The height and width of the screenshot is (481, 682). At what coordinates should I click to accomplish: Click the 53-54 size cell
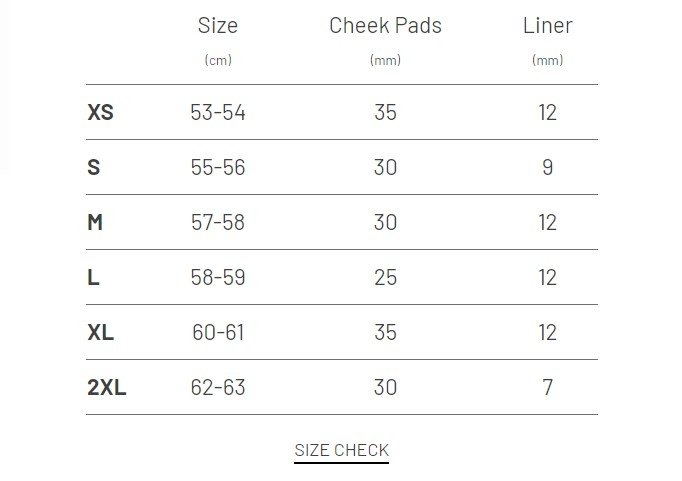(218, 112)
